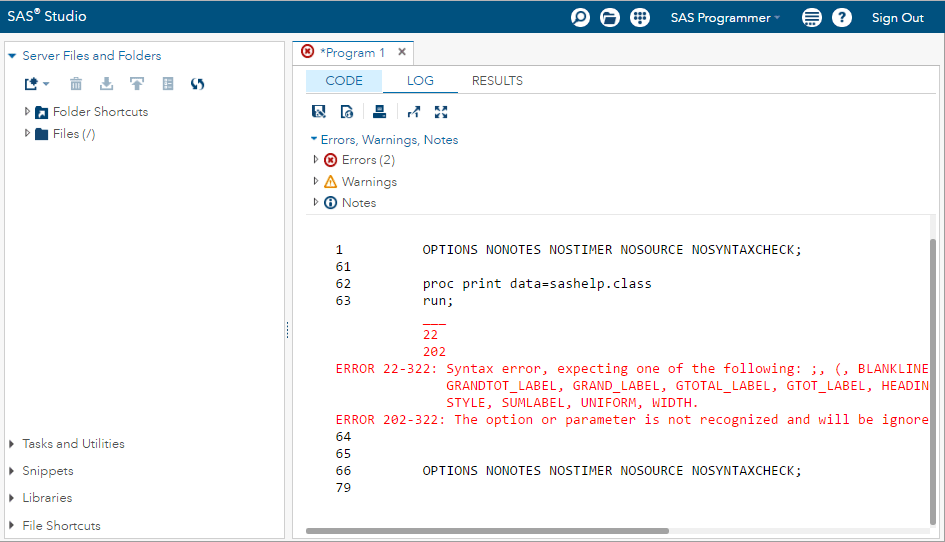Click the New item icon in Server Files
Image resolution: width=945 pixels, height=542 pixels.
(35, 84)
